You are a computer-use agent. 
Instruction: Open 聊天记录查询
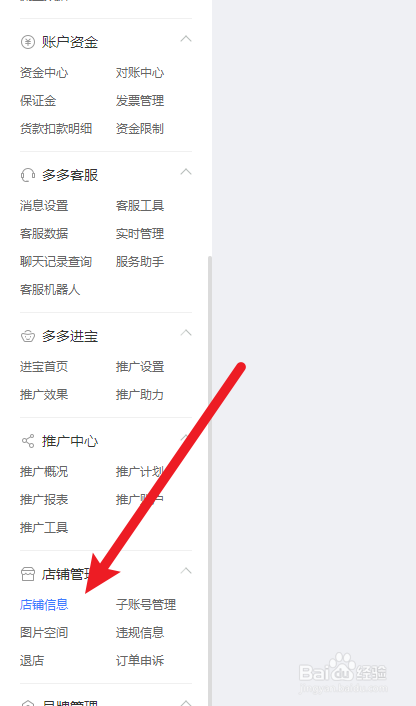[56, 262]
